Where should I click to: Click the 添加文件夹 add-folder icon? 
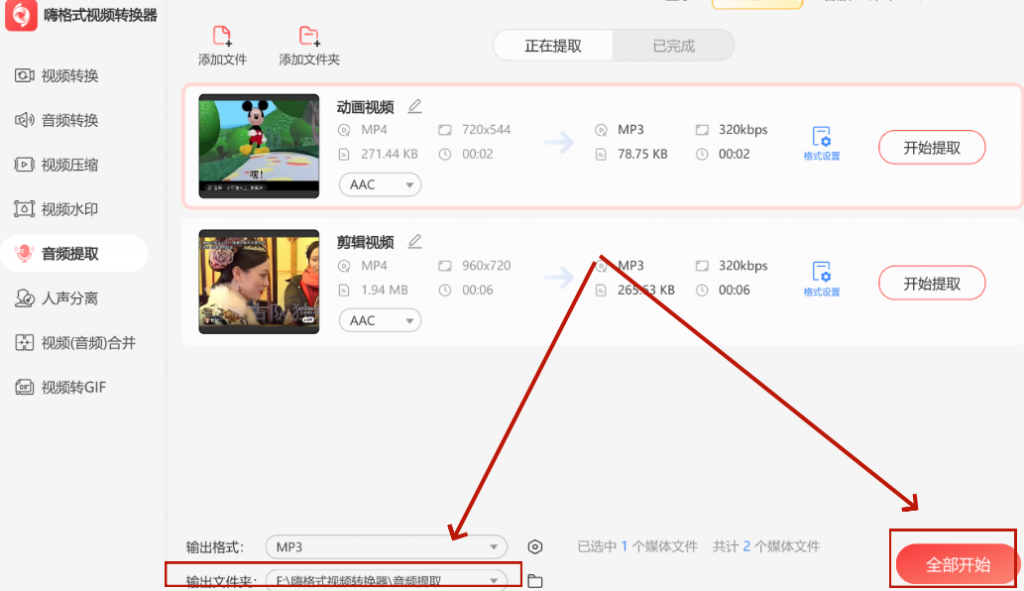coord(311,36)
